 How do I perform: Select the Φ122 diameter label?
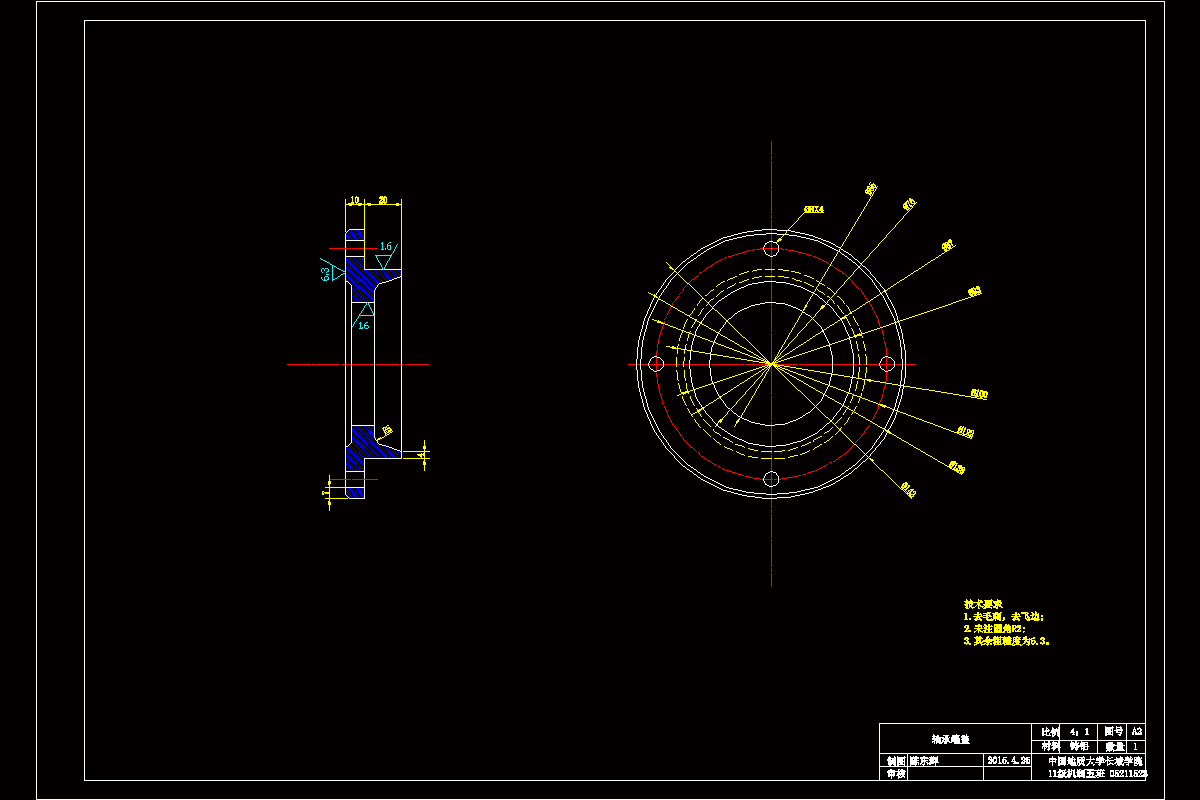tap(965, 432)
